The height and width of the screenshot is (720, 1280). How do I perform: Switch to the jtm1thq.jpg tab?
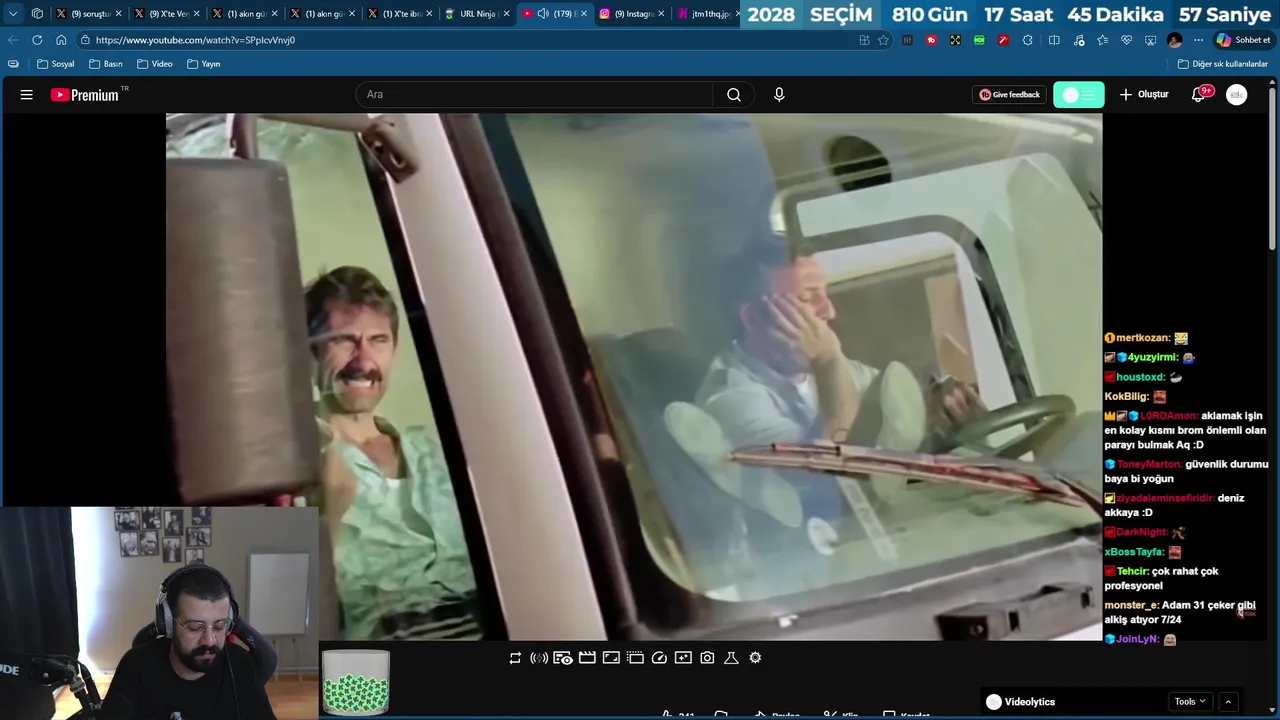(x=704, y=14)
